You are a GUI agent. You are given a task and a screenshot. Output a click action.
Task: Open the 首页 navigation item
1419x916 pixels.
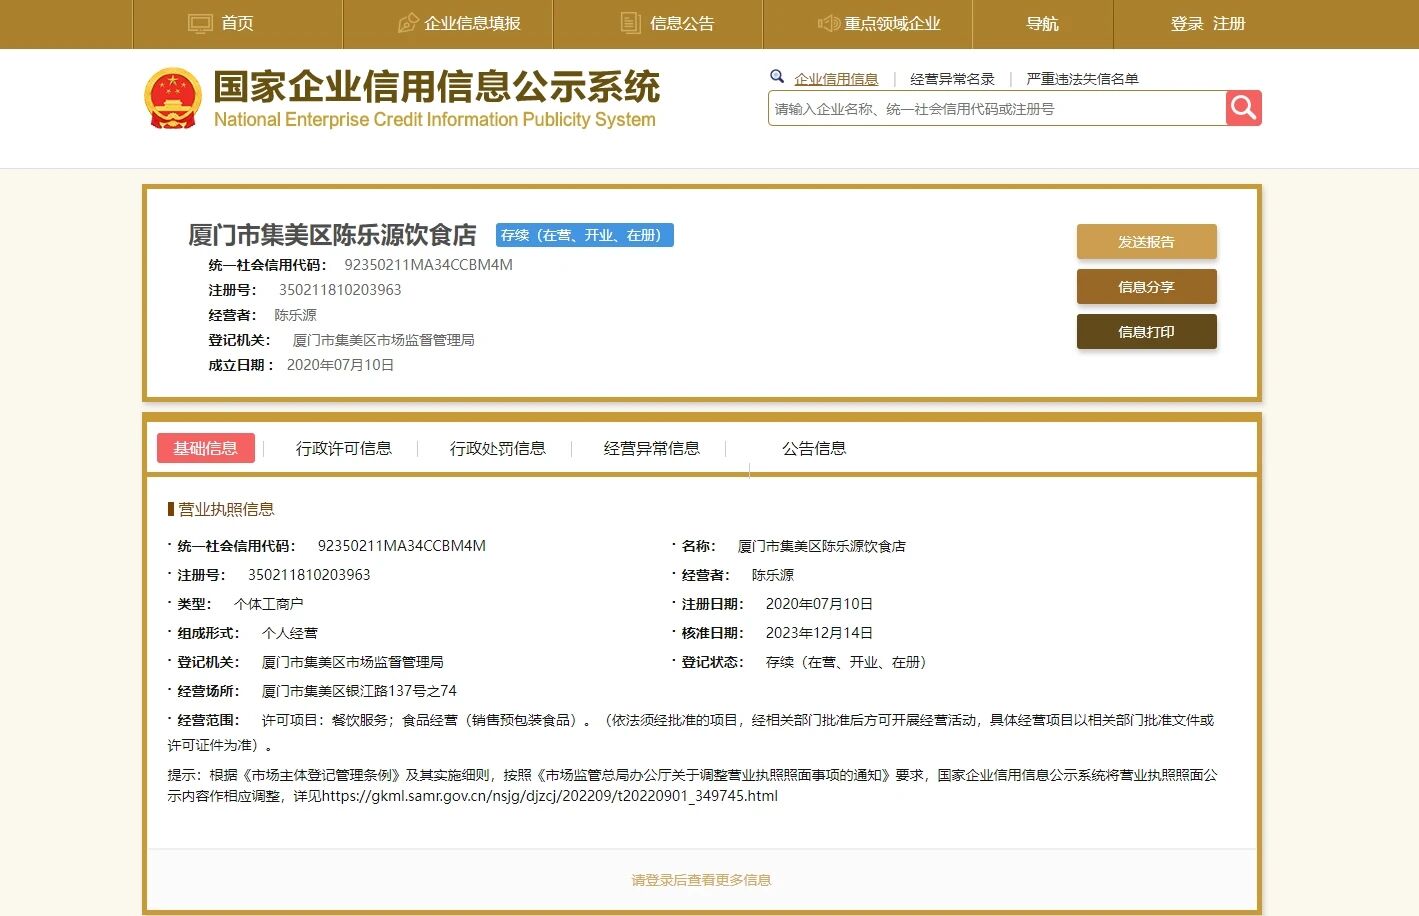pyautogui.click(x=237, y=23)
